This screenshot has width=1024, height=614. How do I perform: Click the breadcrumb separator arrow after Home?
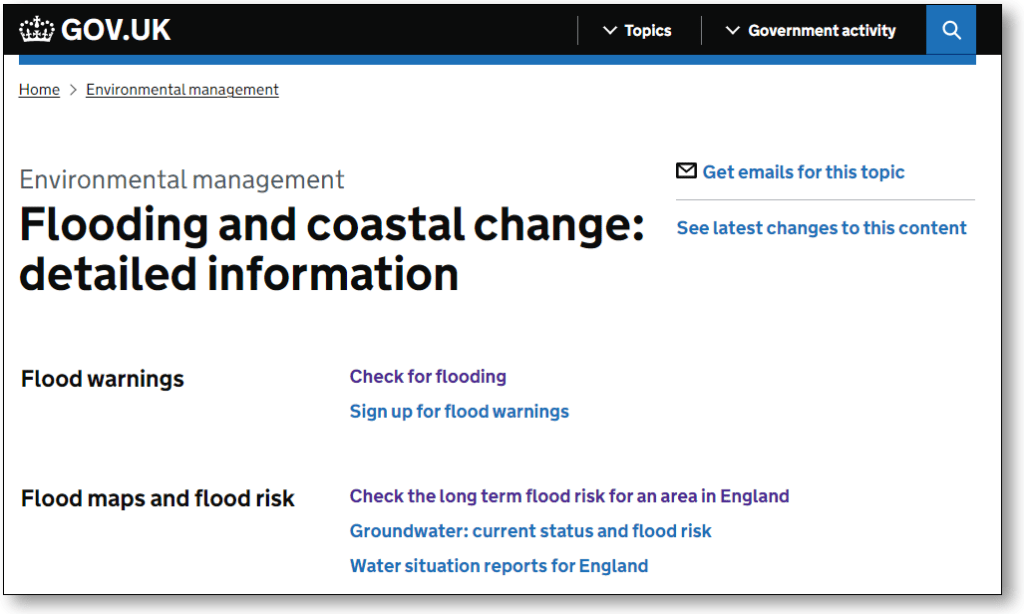point(73,90)
